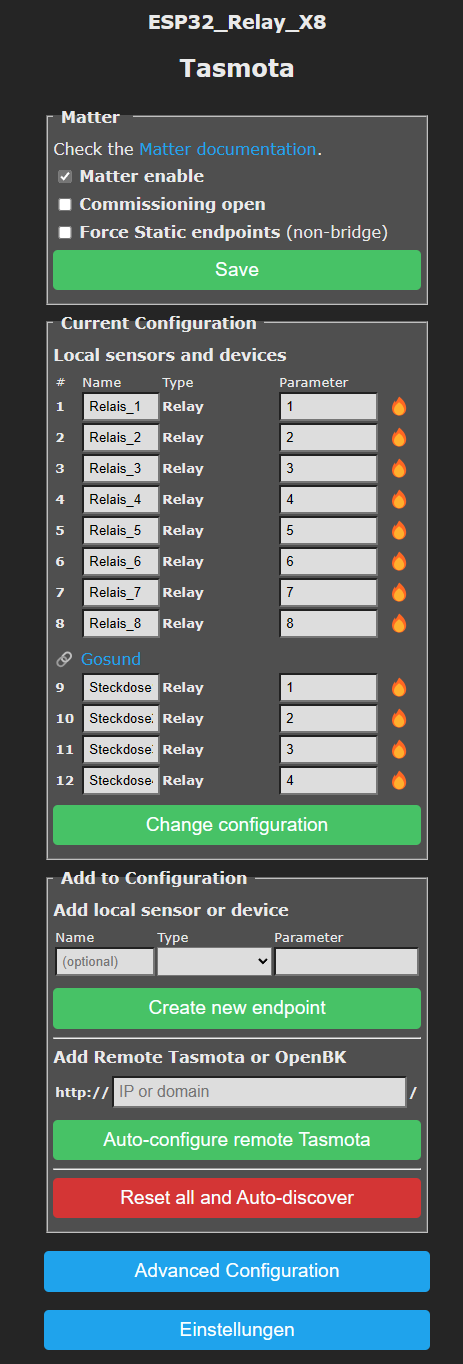Open the Matter documentation link
Image resolution: width=463 pixels, height=1364 pixels.
227,149
